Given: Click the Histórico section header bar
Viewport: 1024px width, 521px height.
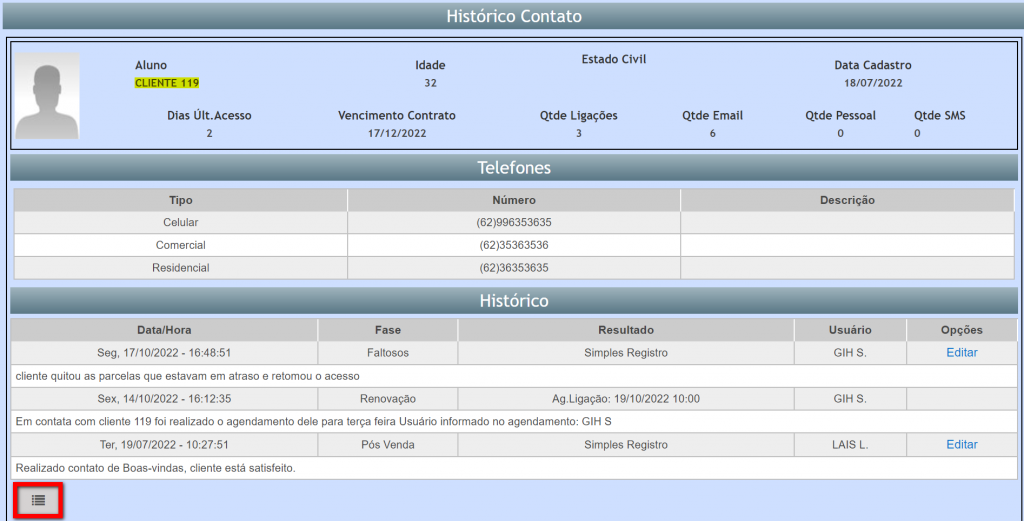Looking at the screenshot, I should (x=514, y=301).
